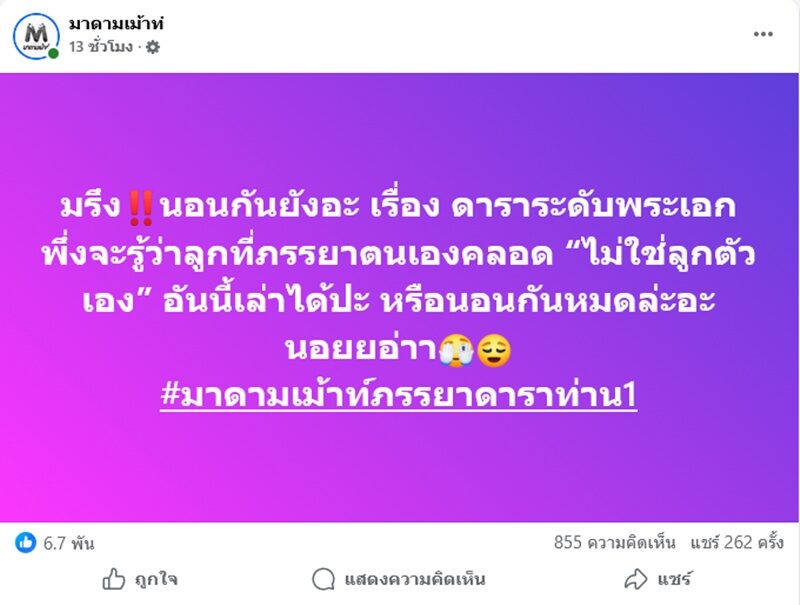Open the #มาดามเม้าท์ภรรยาดาราท่าน1 hashtag link
The width and height of the screenshot is (800, 605).
[x=399, y=396]
